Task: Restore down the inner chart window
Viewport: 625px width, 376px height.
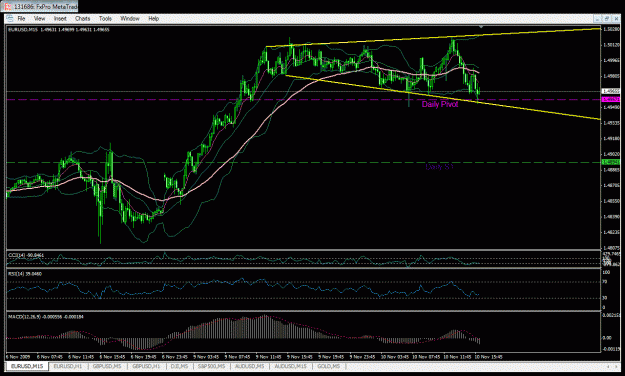Action: coord(606,18)
